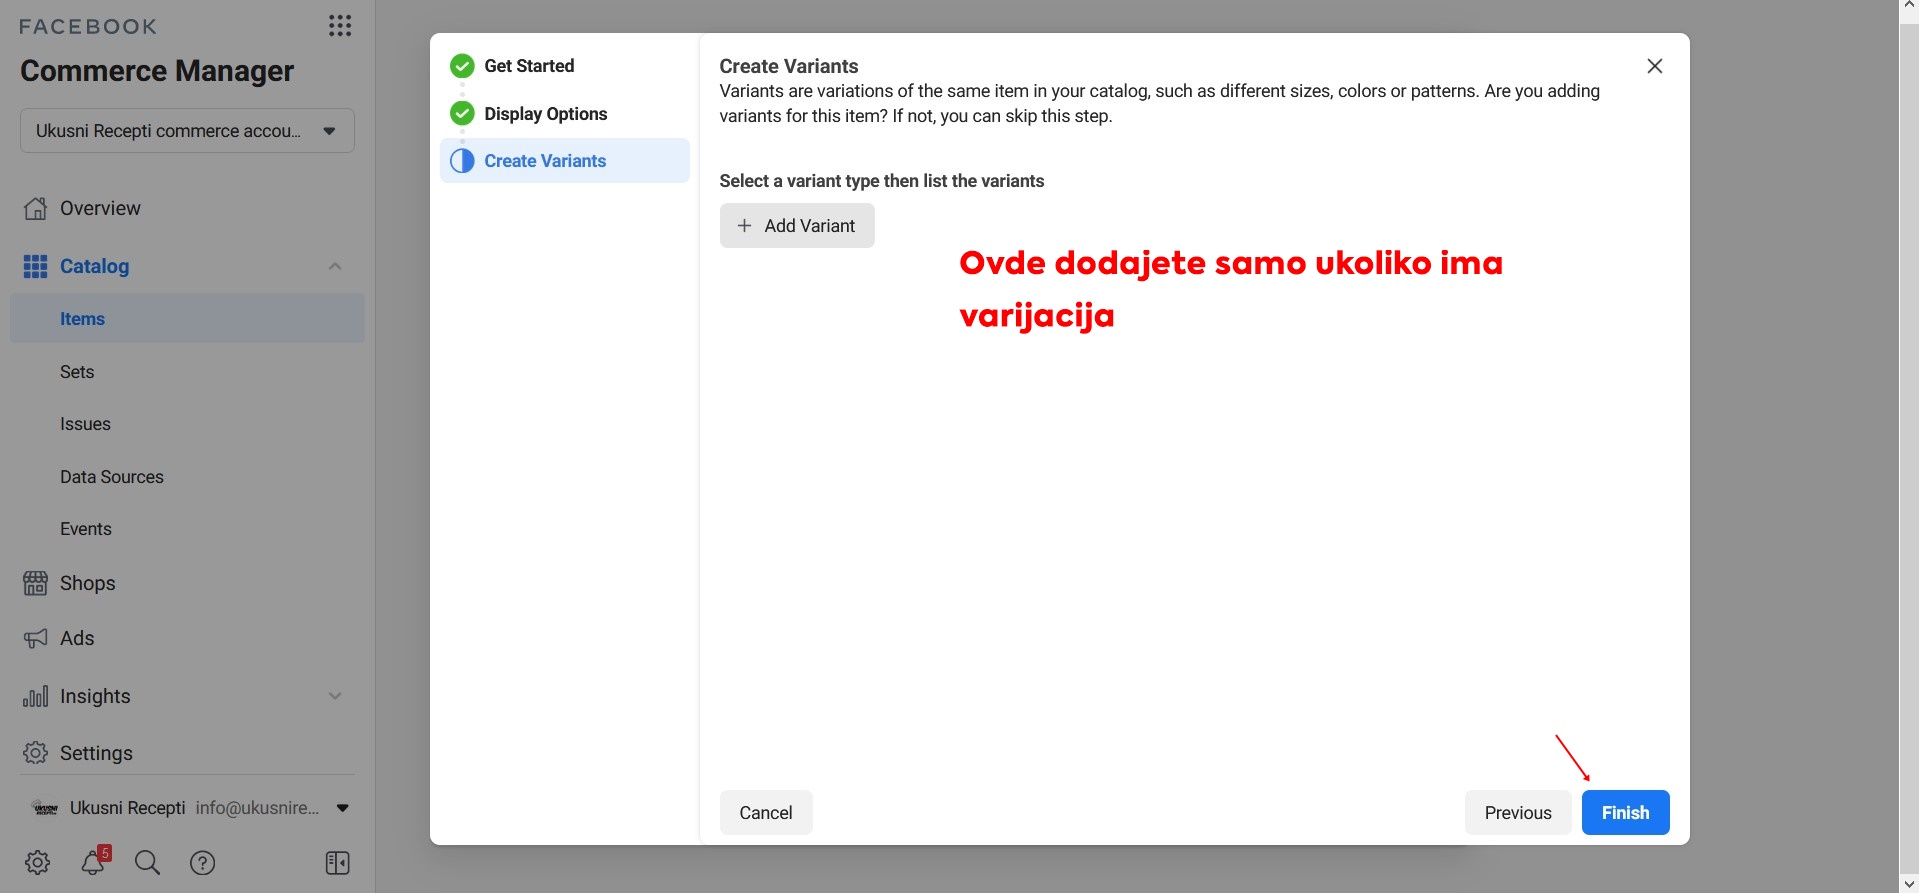Click the search magnifier icon
The width and height of the screenshot is (1919, 893).
pos(147,862)
